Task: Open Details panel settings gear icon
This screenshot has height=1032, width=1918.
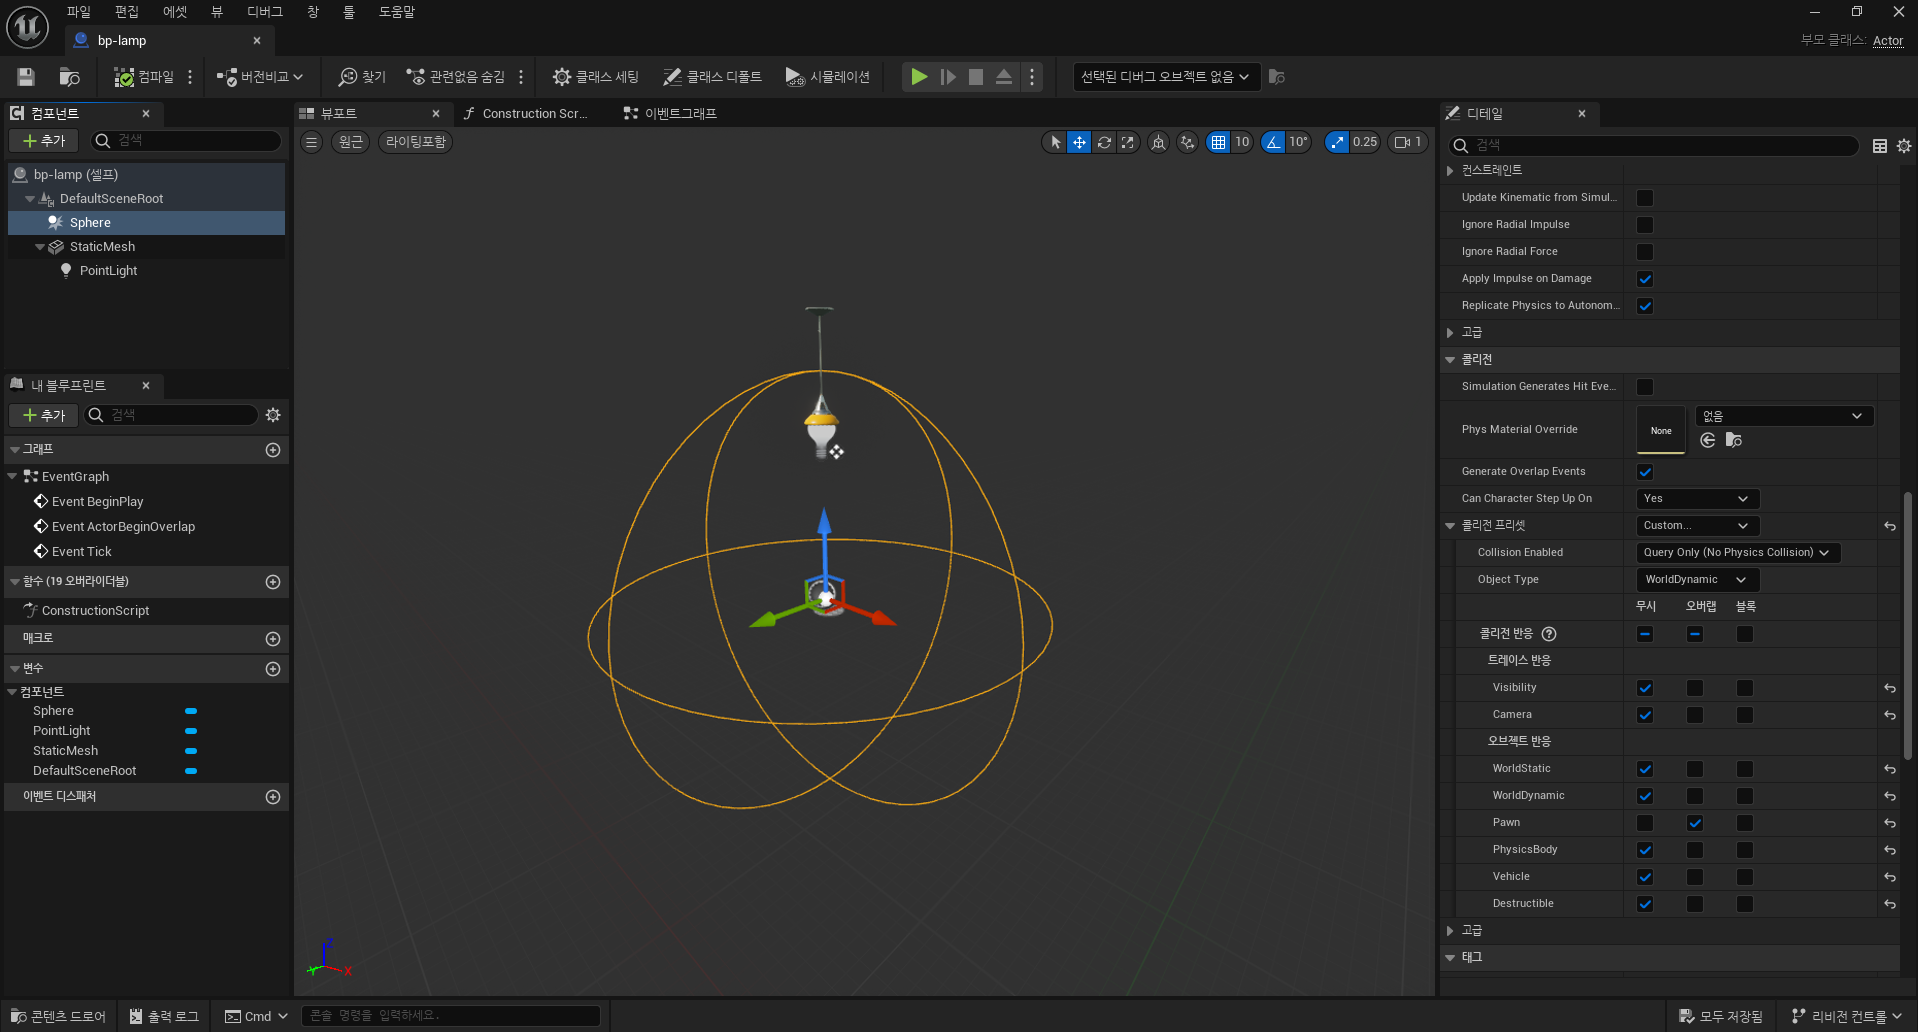Action: tap(1904, 146)
